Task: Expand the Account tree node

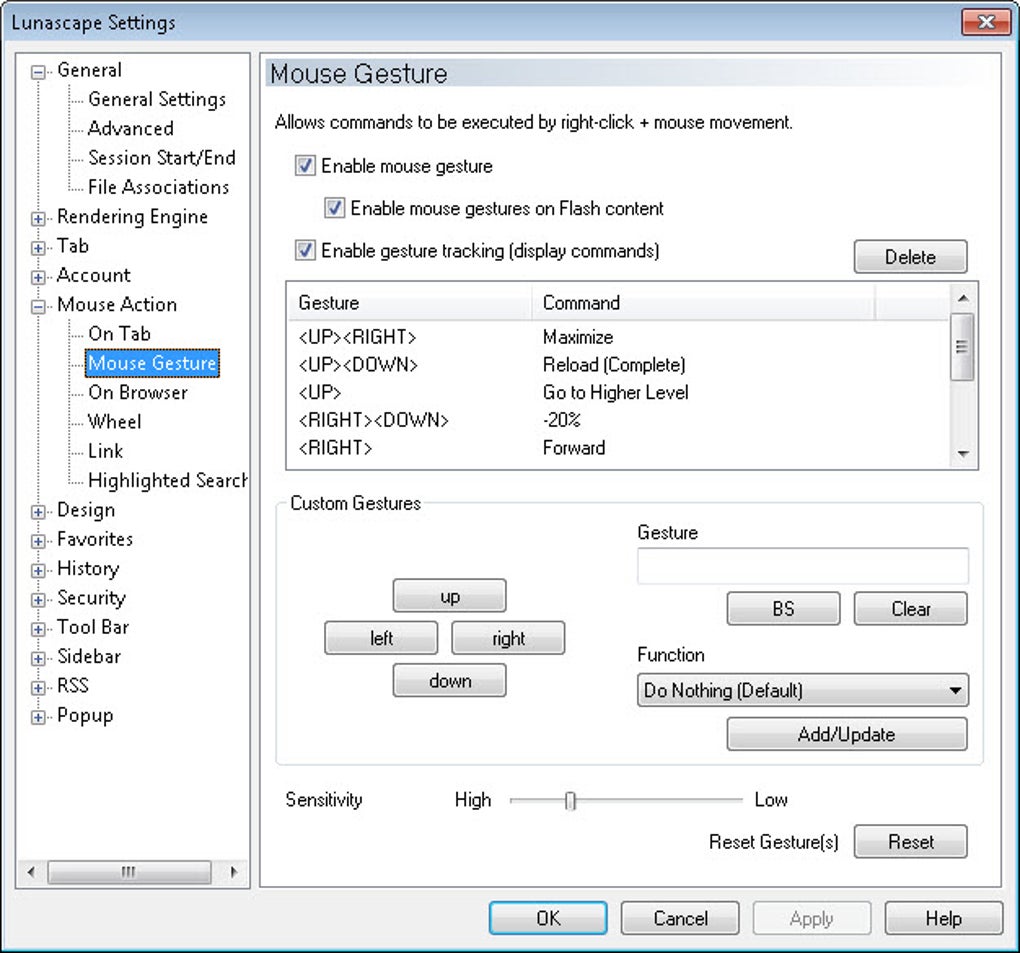Action: coord(38,277)
